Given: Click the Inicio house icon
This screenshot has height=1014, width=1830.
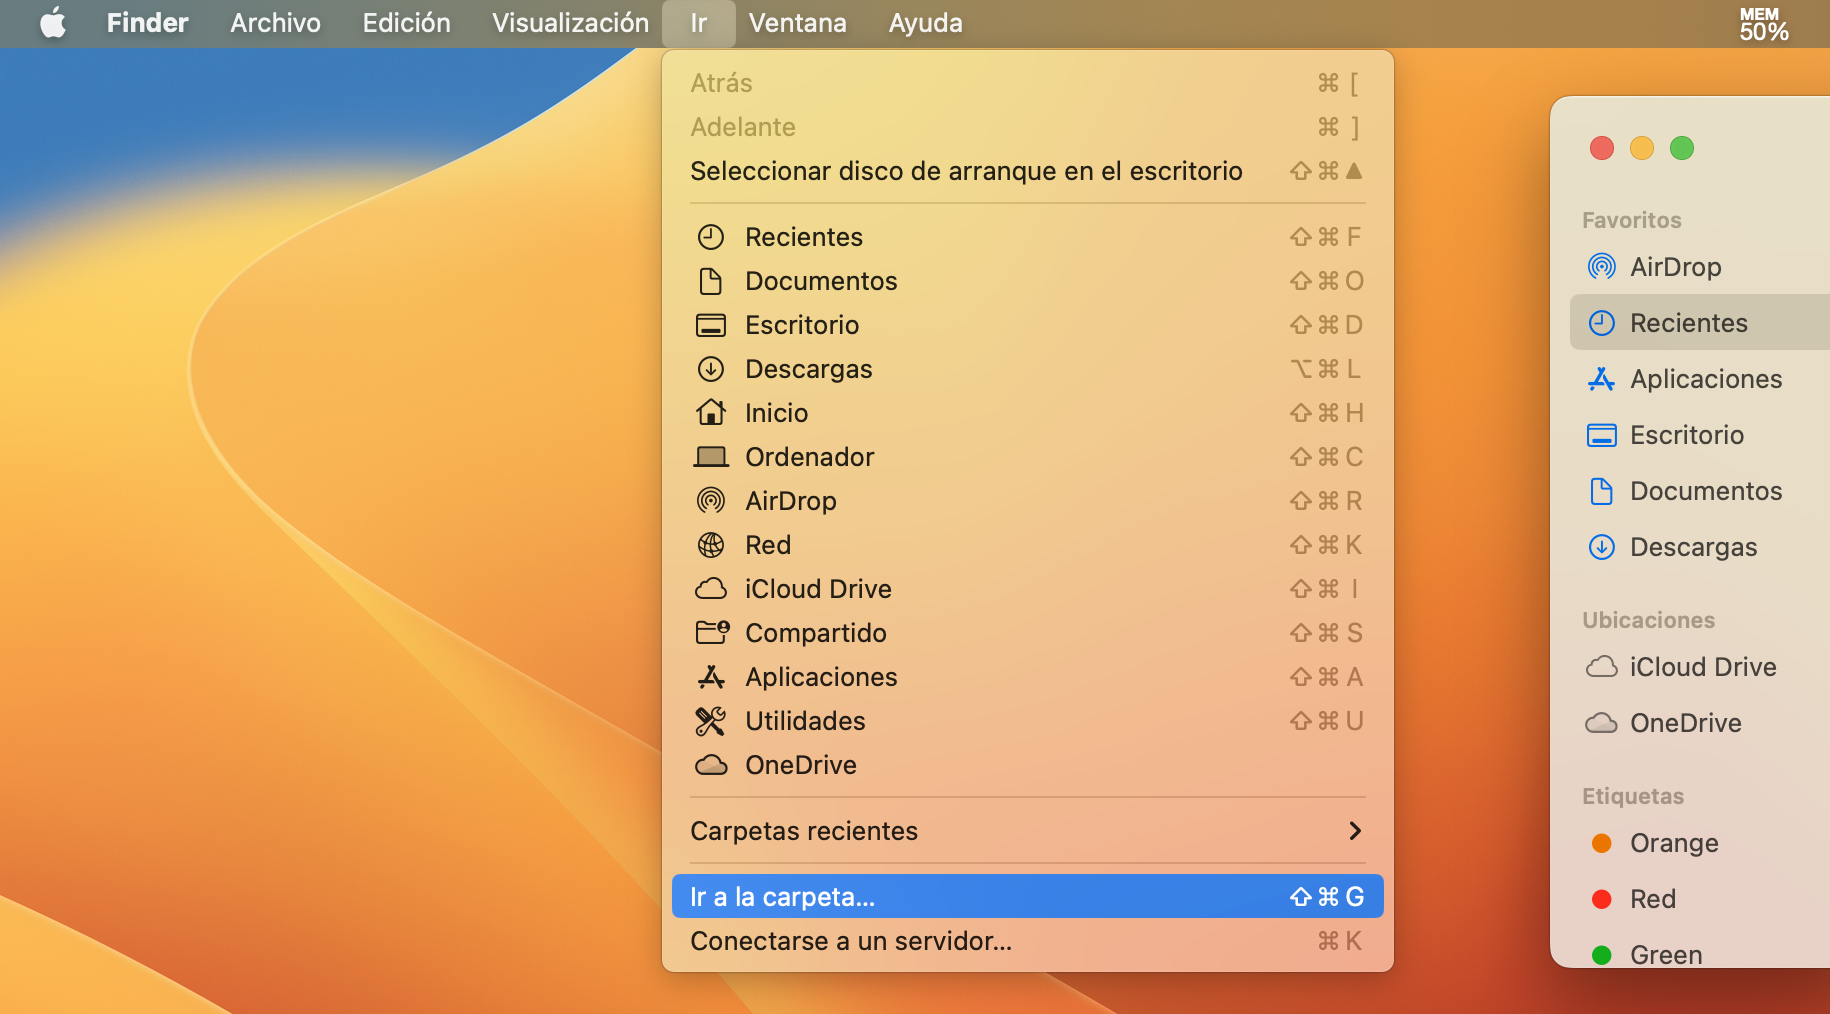Looking at the screenshot, I should (x=710, y=412).
